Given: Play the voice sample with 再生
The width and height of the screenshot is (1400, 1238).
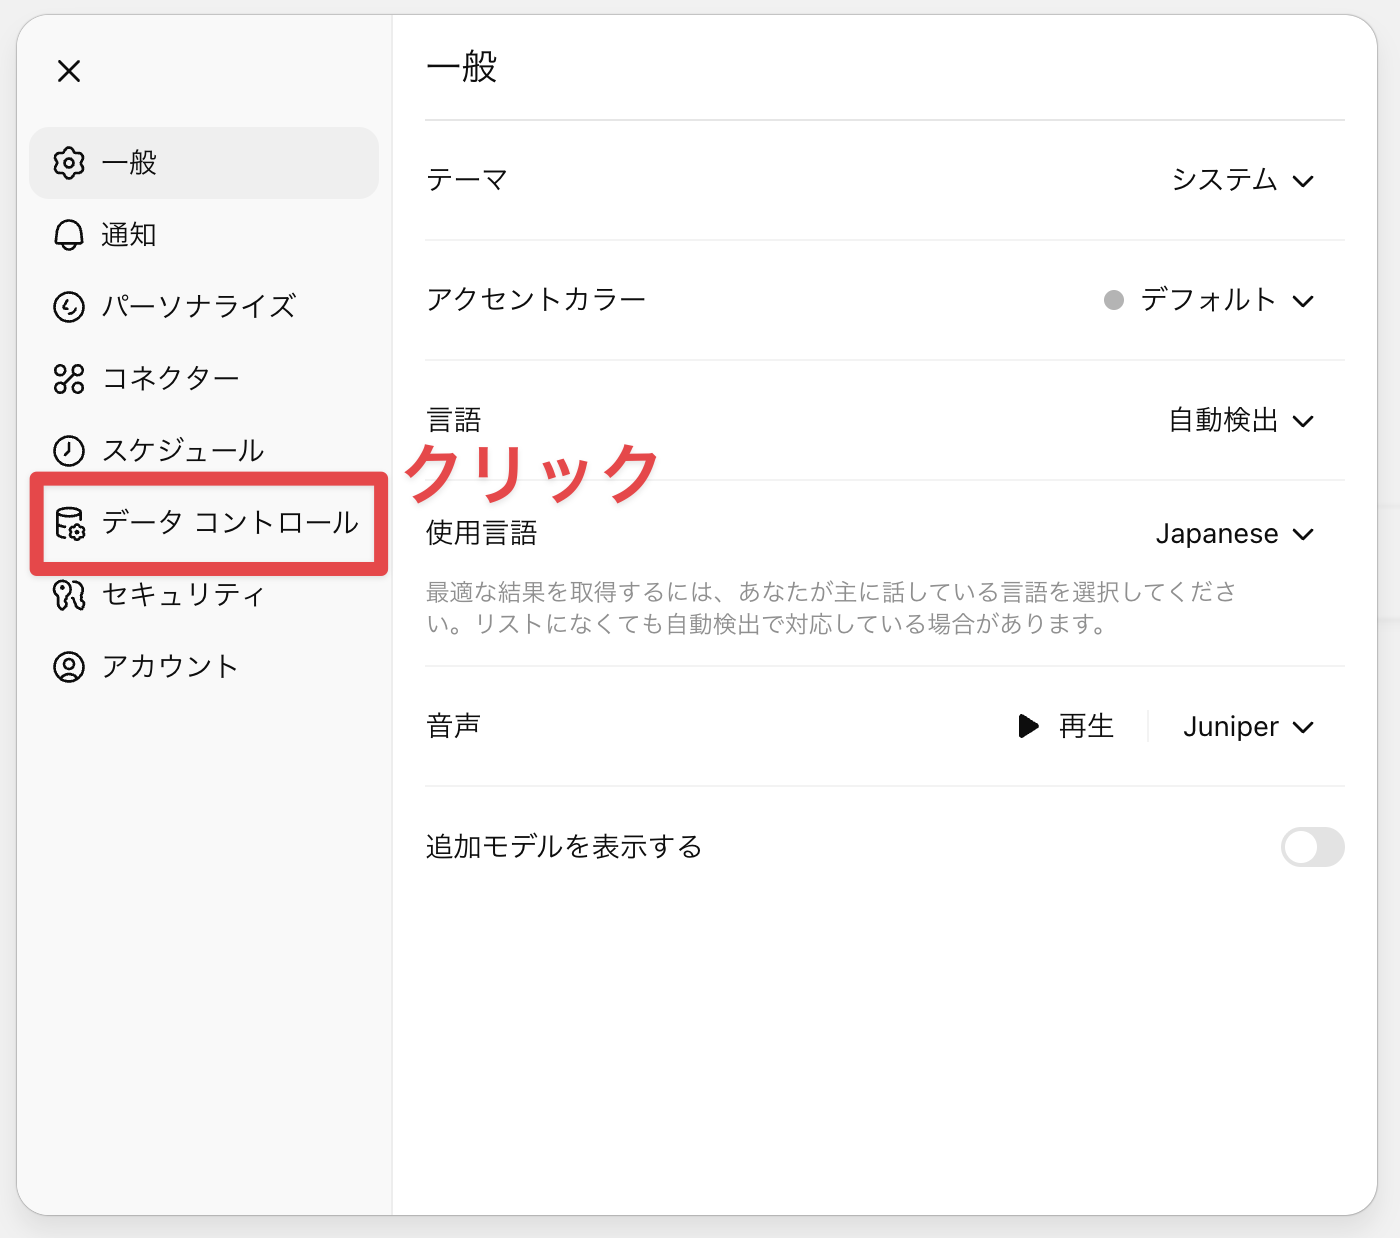Looking at the screenshot, I should (x=1066, y=726).
